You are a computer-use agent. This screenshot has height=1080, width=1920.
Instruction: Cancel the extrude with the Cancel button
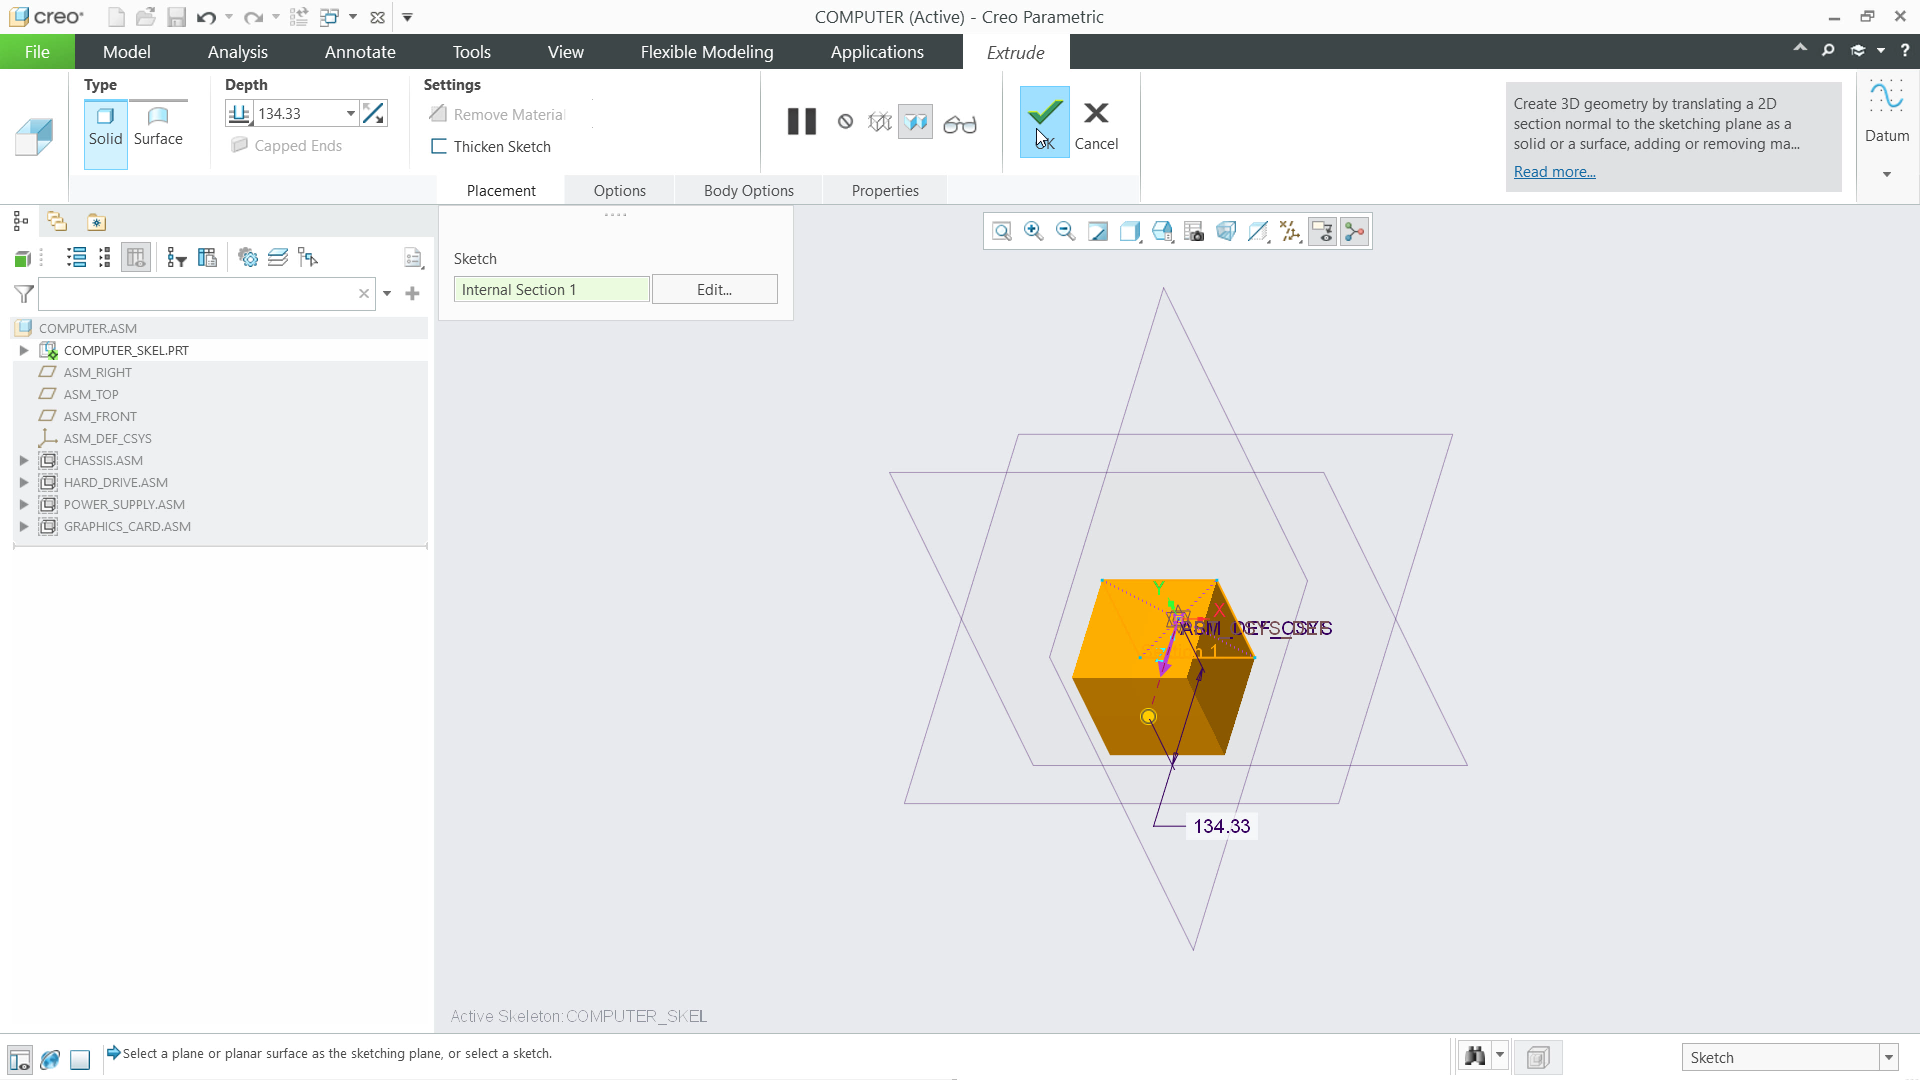pos(1096,121)
